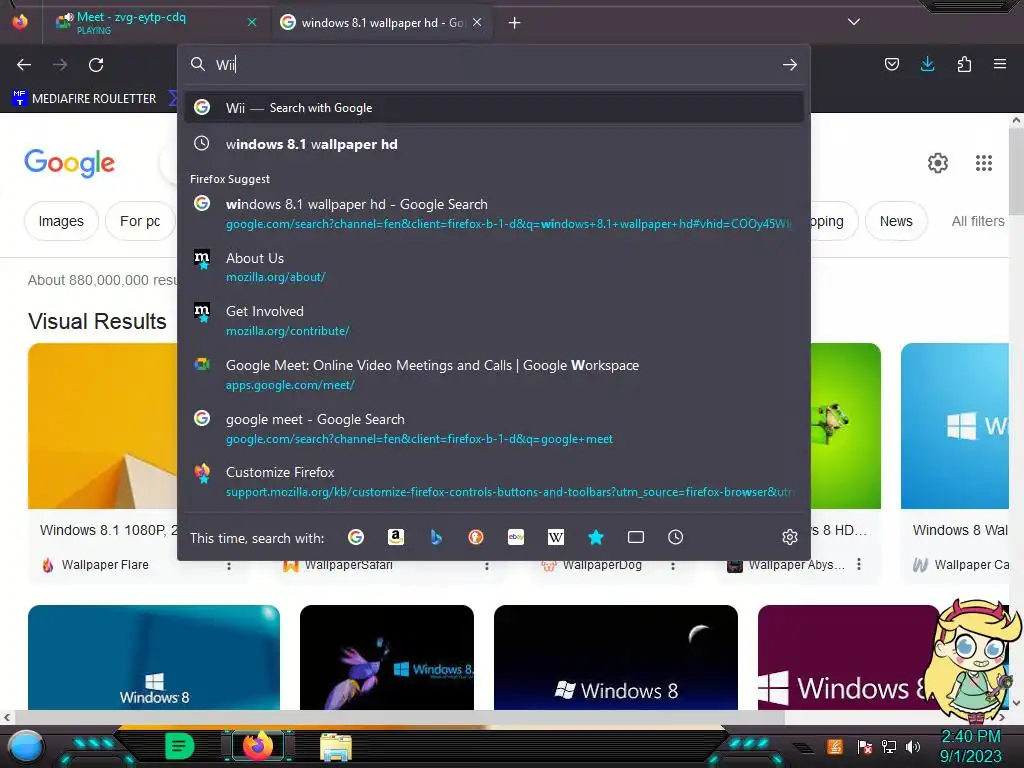This screenshot has width=1024, height=768.
Task: Click the browser back arrow
Action: pyautogui.click(x=24, y=65)
